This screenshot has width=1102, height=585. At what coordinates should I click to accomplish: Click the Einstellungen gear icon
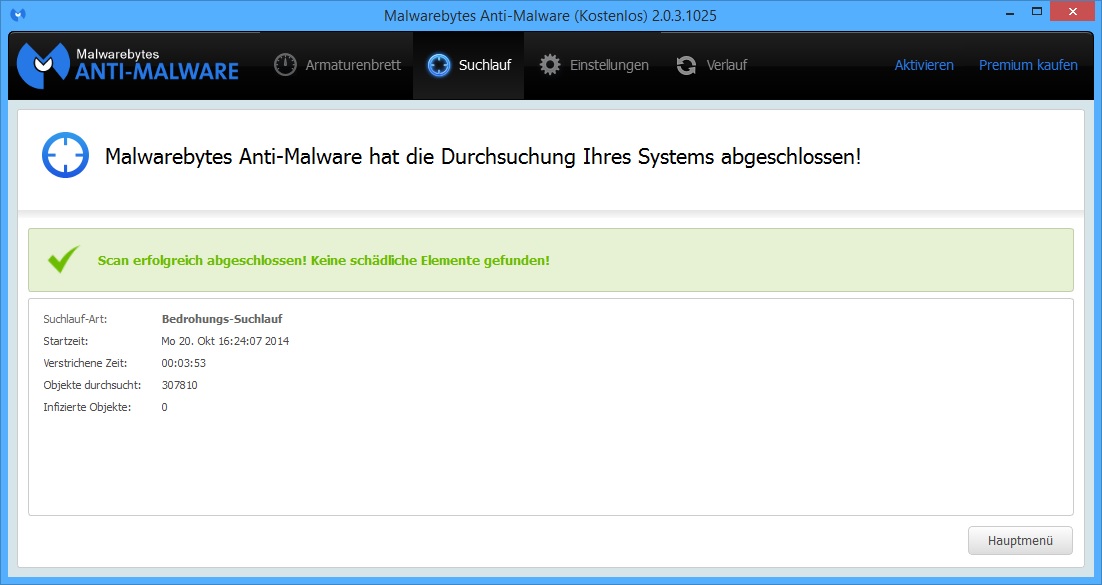coord(550,65)
